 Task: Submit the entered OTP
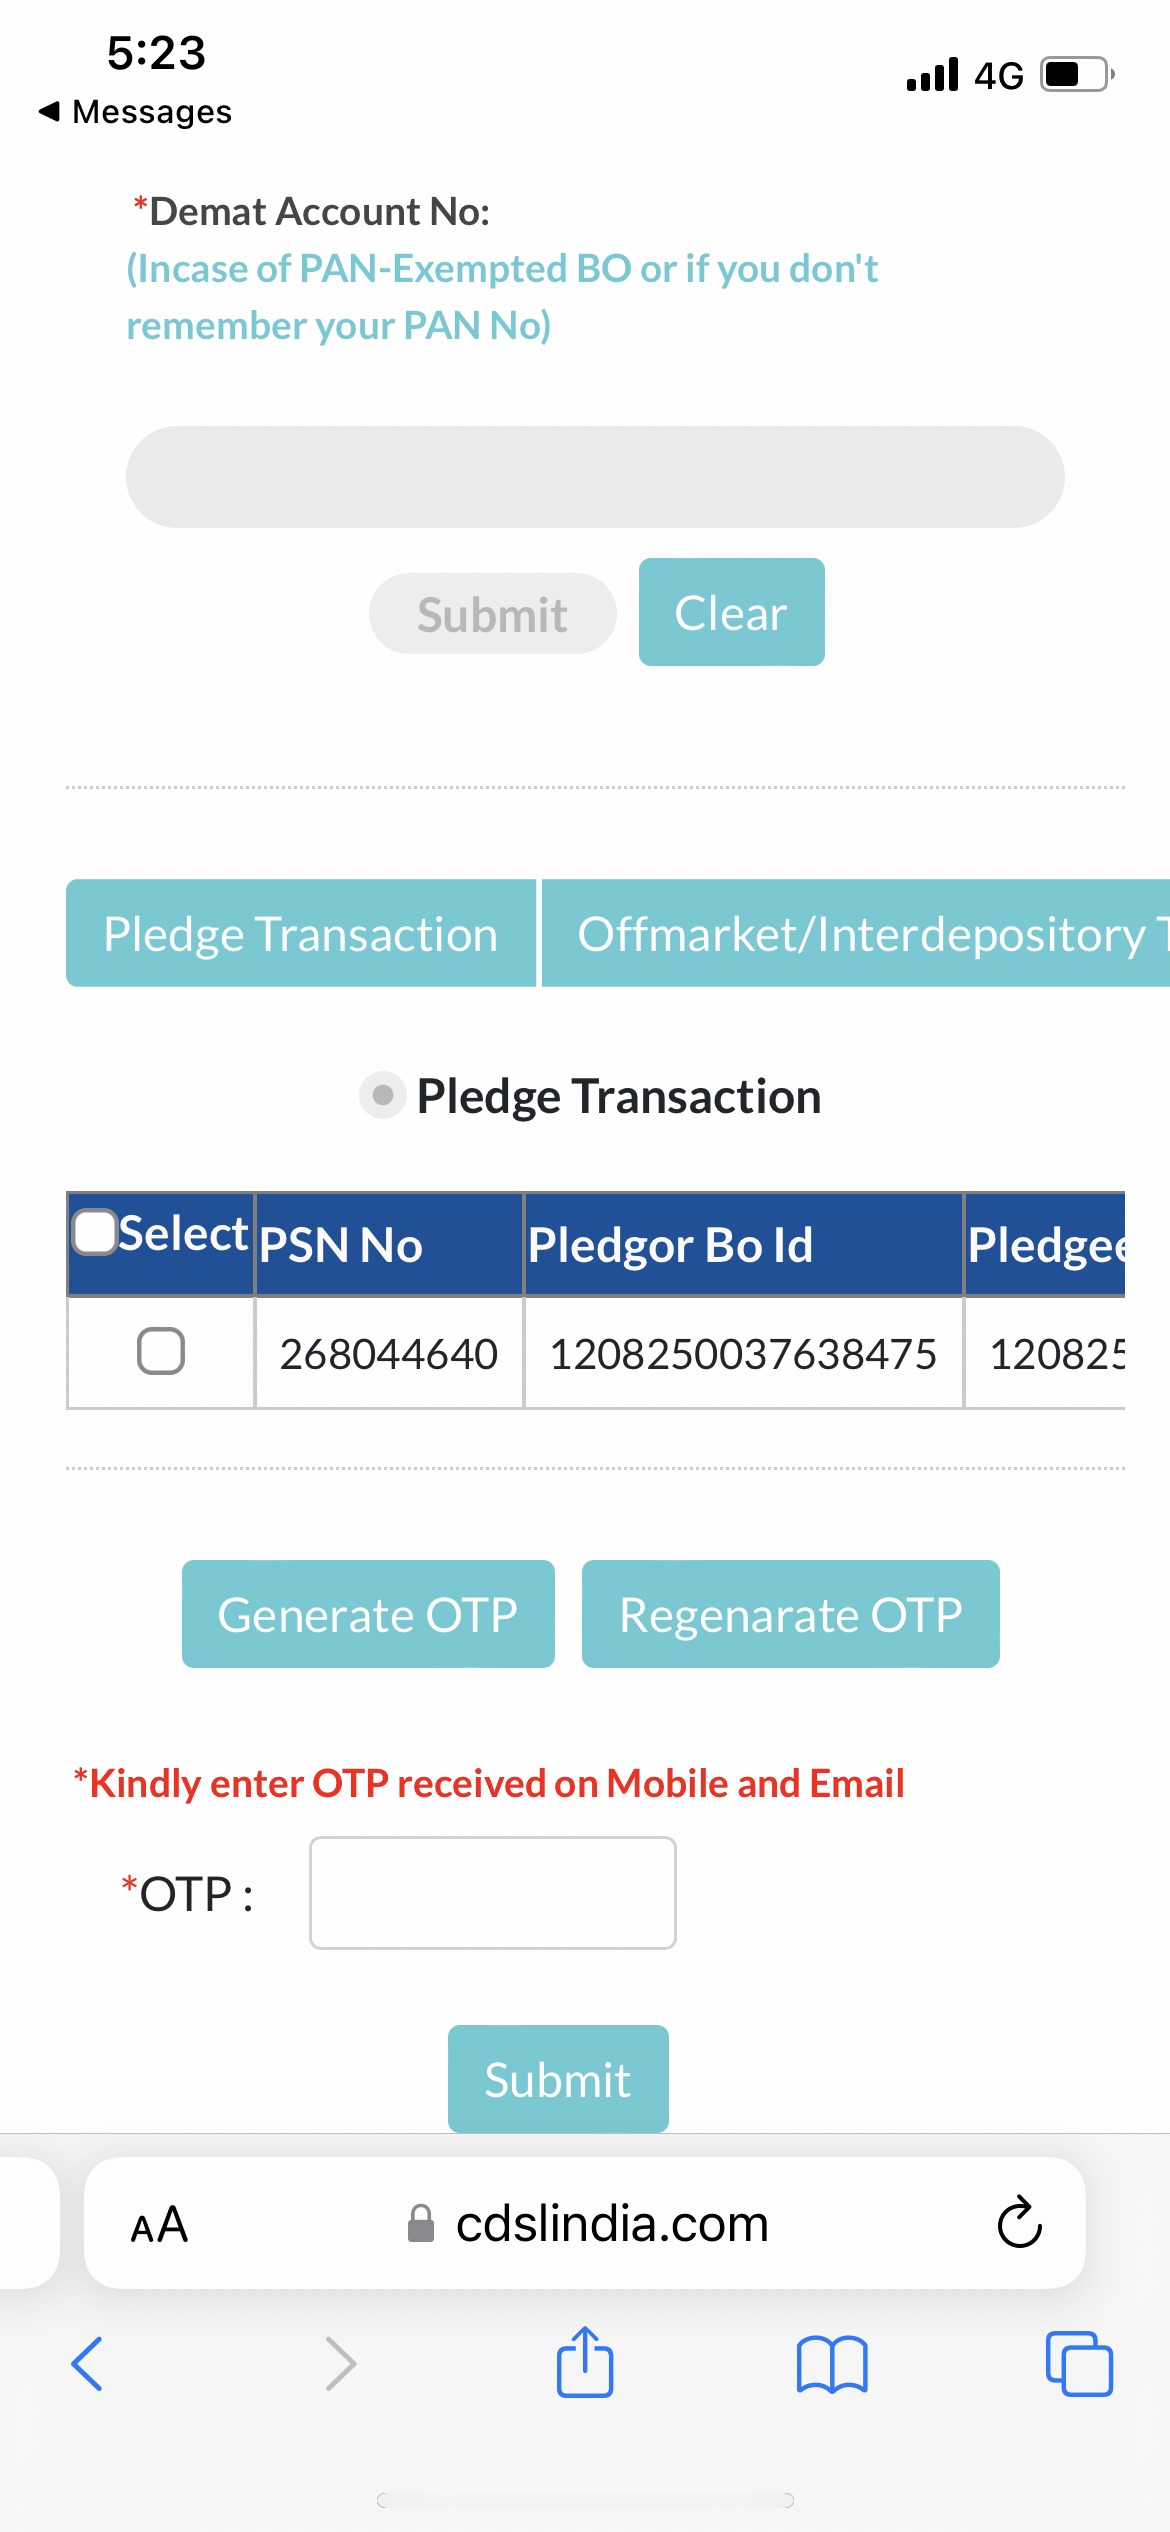[558, 2079]
